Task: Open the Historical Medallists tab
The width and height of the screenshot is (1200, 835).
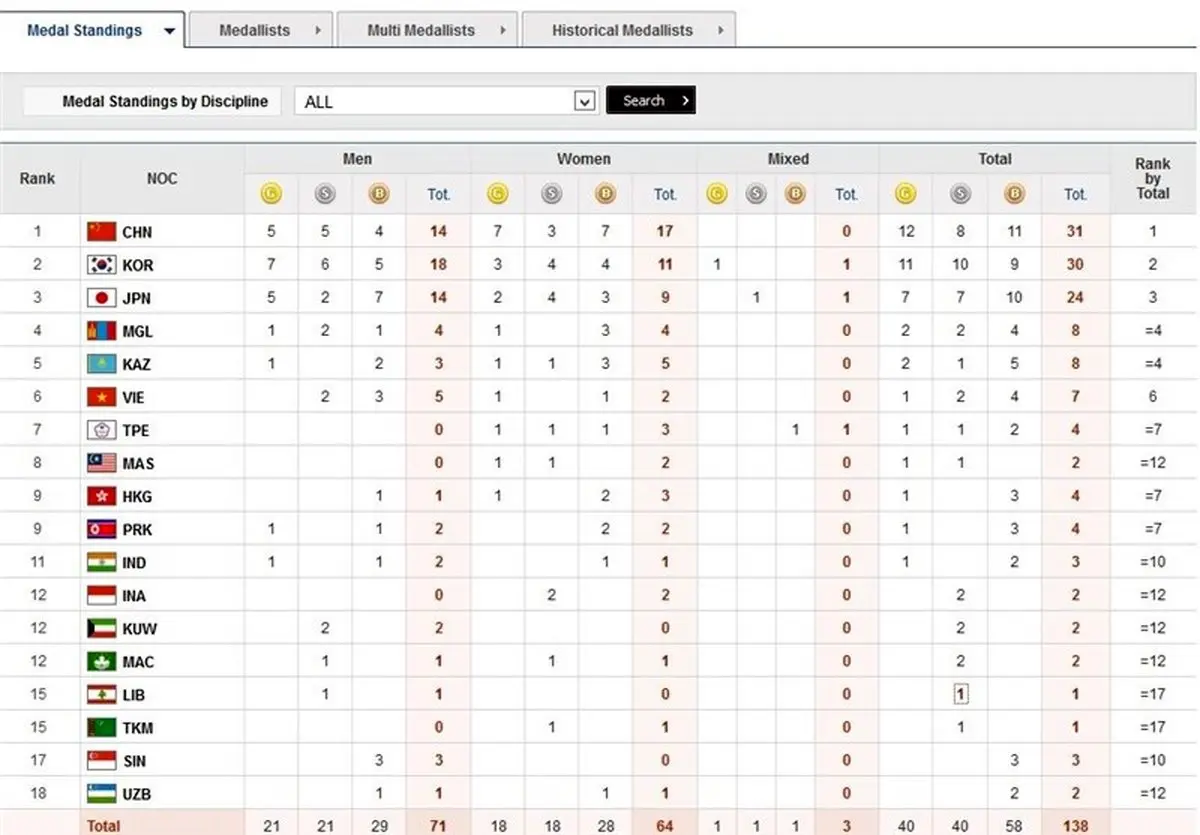Action: pyautogui.click(x=622, y=31)
